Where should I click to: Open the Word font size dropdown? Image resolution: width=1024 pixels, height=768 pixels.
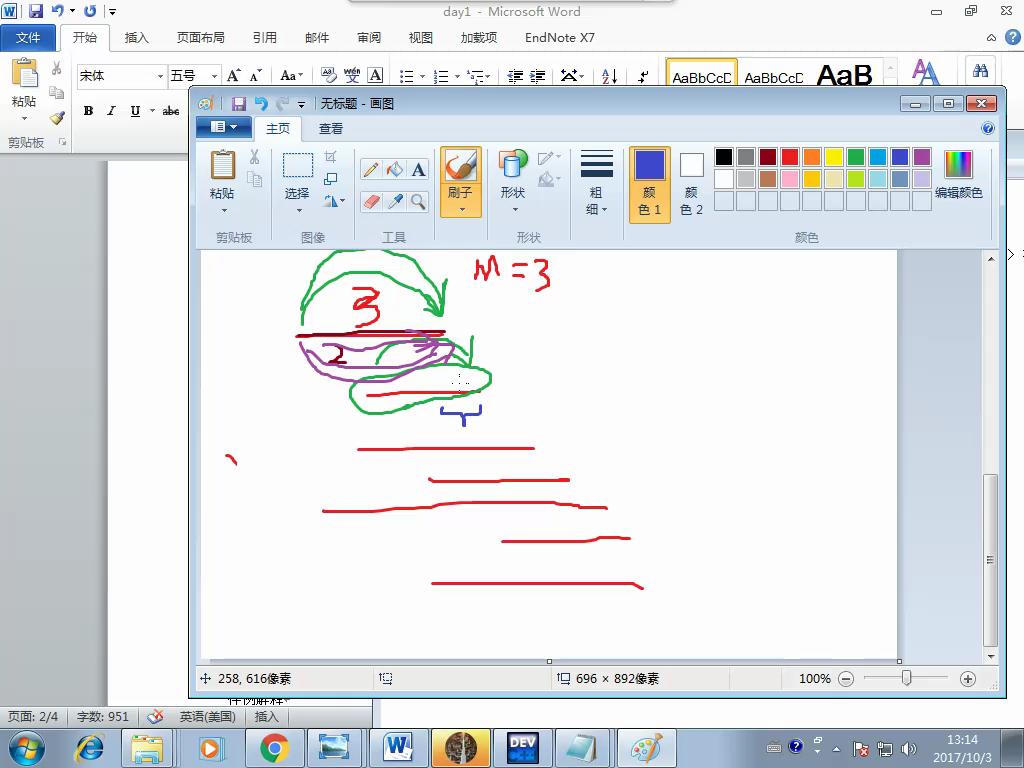pyautogui.click(x=214, y=76)
